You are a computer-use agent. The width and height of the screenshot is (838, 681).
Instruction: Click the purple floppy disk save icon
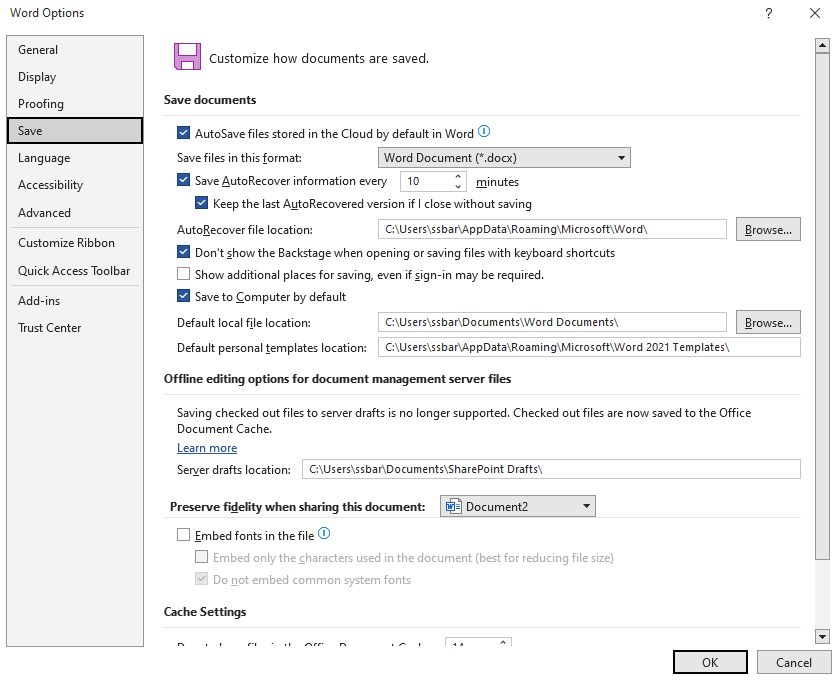tap(188, 57)
